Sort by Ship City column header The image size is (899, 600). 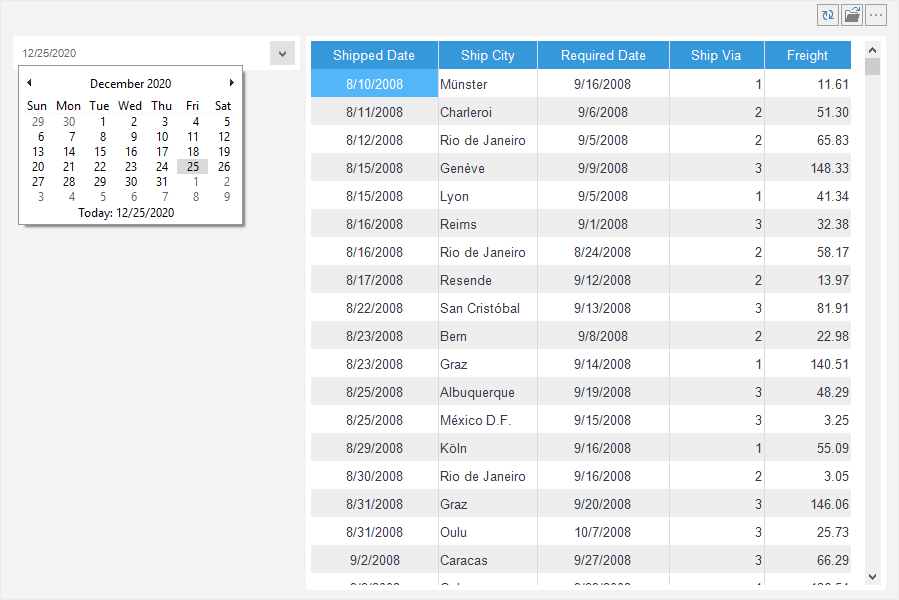[488, 56]
